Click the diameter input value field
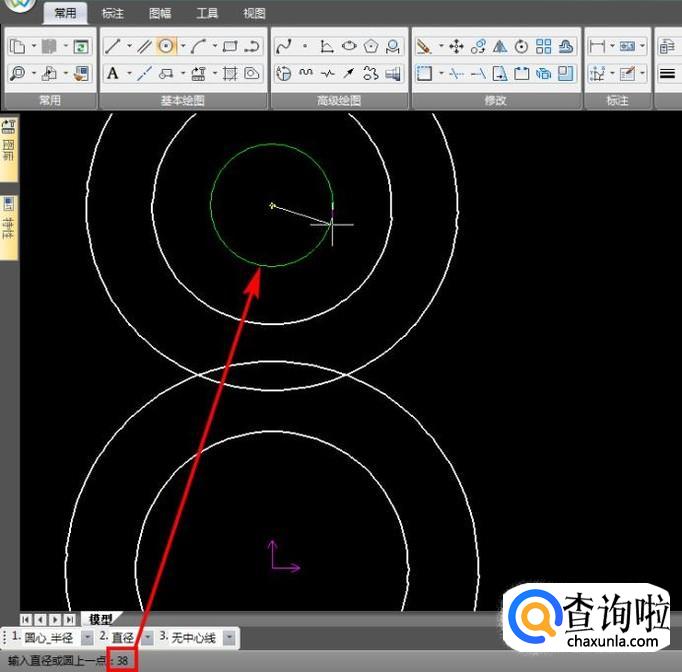The image size is (682, 672). [x=122, y=660]
